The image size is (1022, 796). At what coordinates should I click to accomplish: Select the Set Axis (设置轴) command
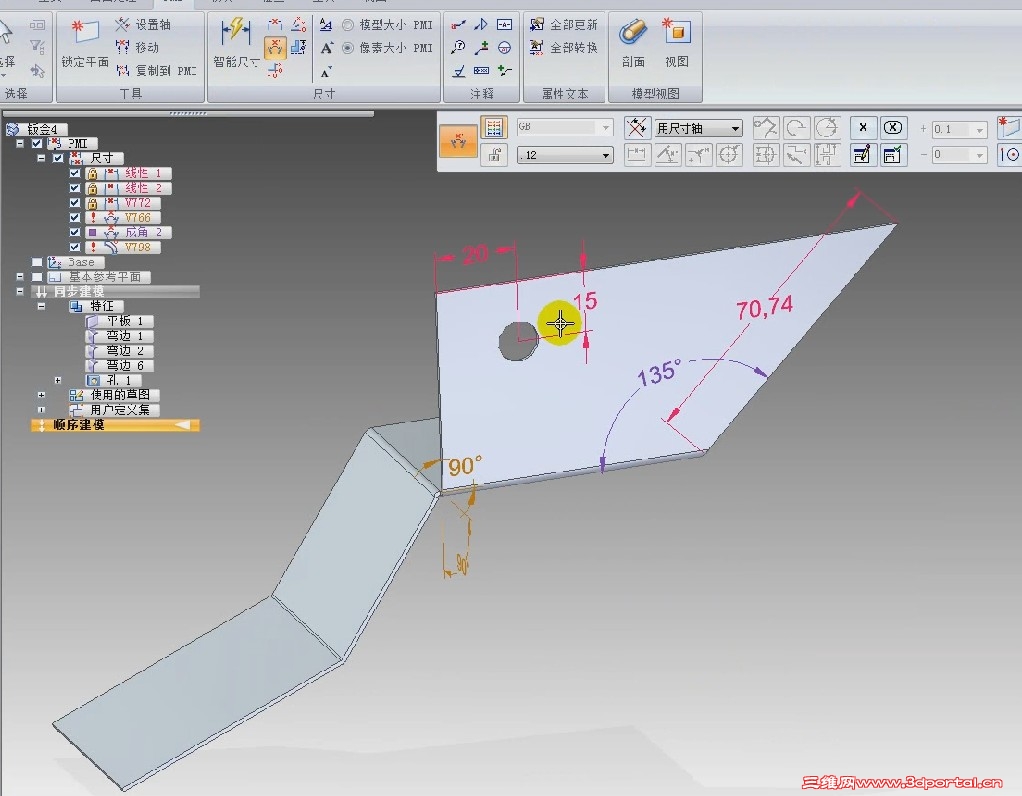coord(143,25)
